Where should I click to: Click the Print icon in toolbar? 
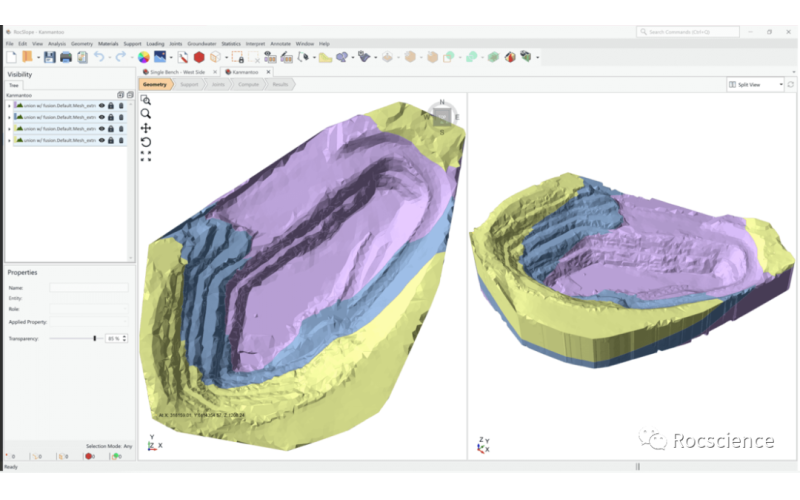(x=65, y=57)
